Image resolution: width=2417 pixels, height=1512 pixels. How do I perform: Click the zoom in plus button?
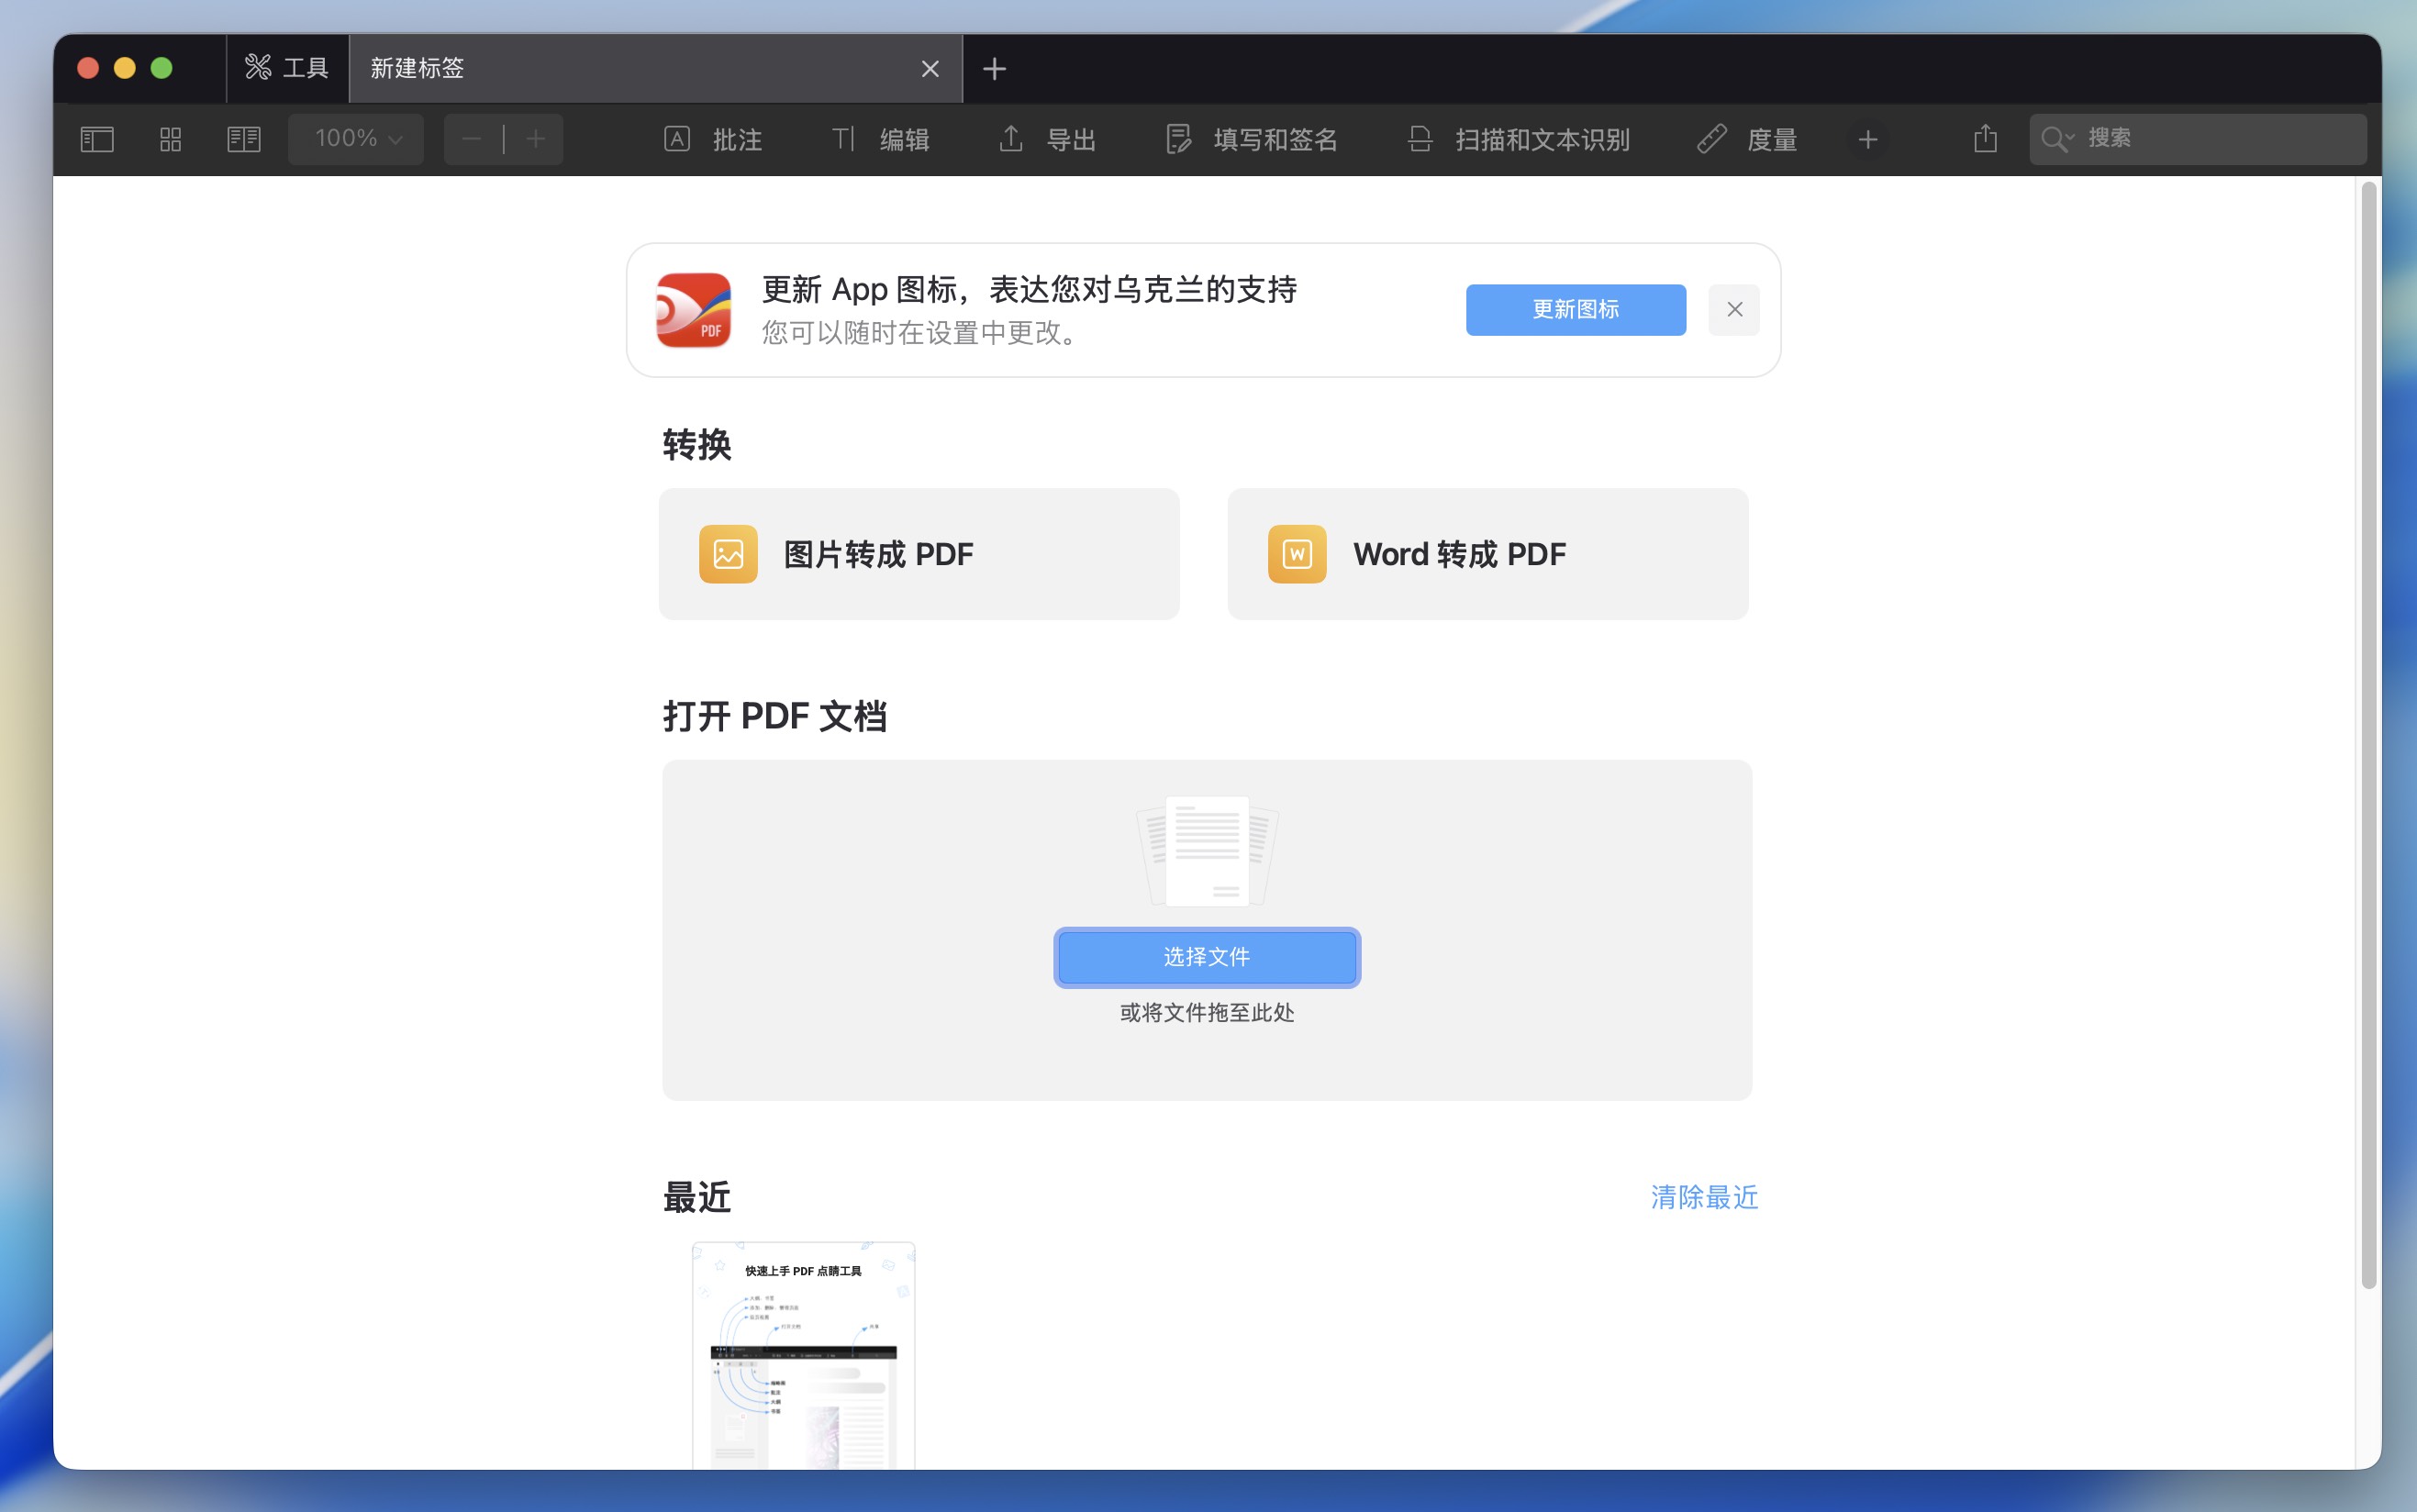click(x=536, y=139)
